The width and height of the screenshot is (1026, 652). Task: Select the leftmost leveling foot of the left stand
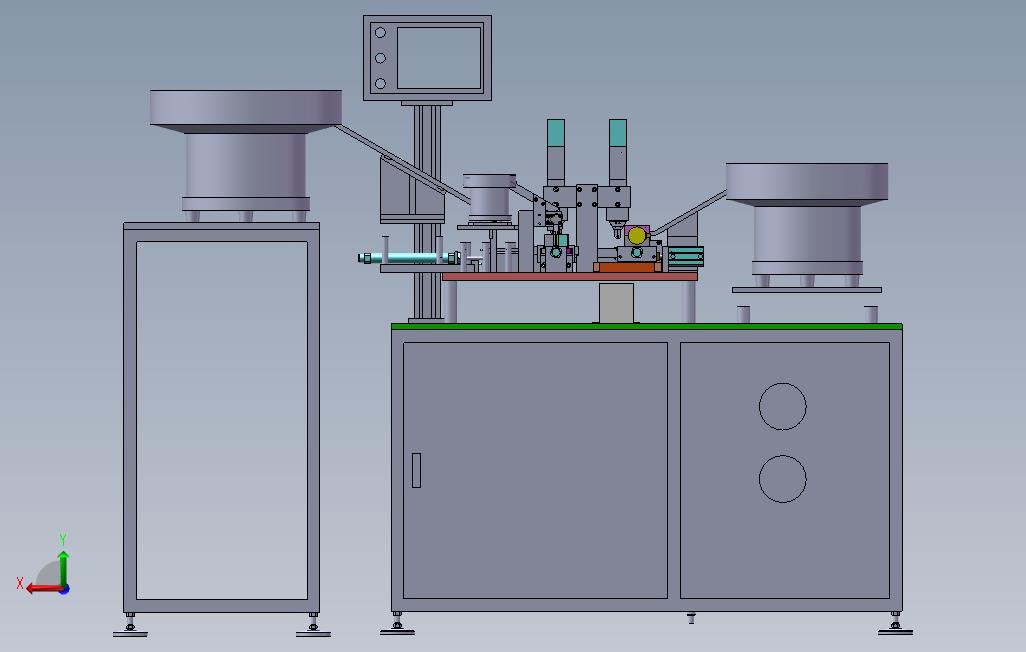coord(130,625)
